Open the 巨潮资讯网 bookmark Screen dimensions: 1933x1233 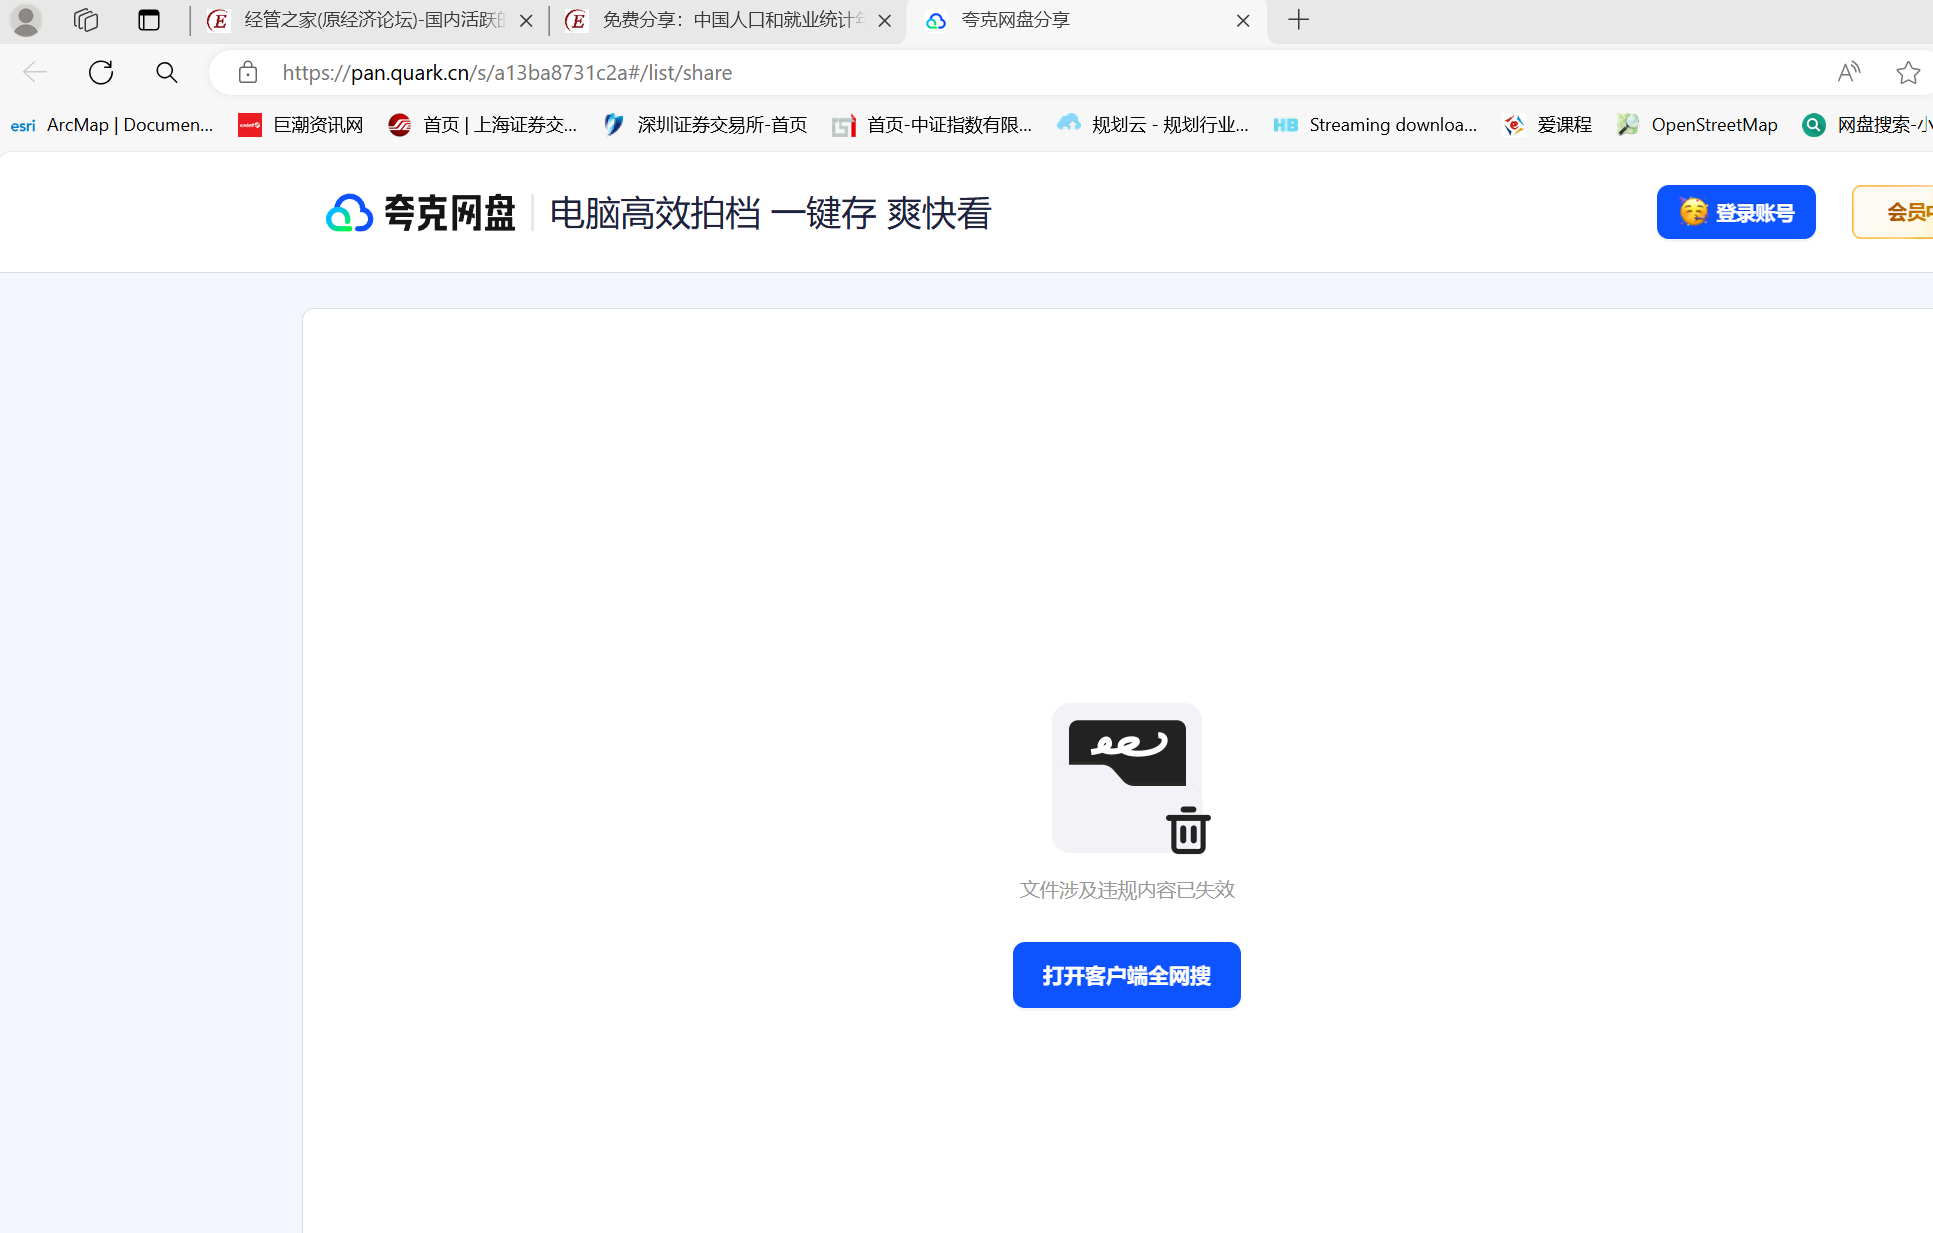[301, 125]
